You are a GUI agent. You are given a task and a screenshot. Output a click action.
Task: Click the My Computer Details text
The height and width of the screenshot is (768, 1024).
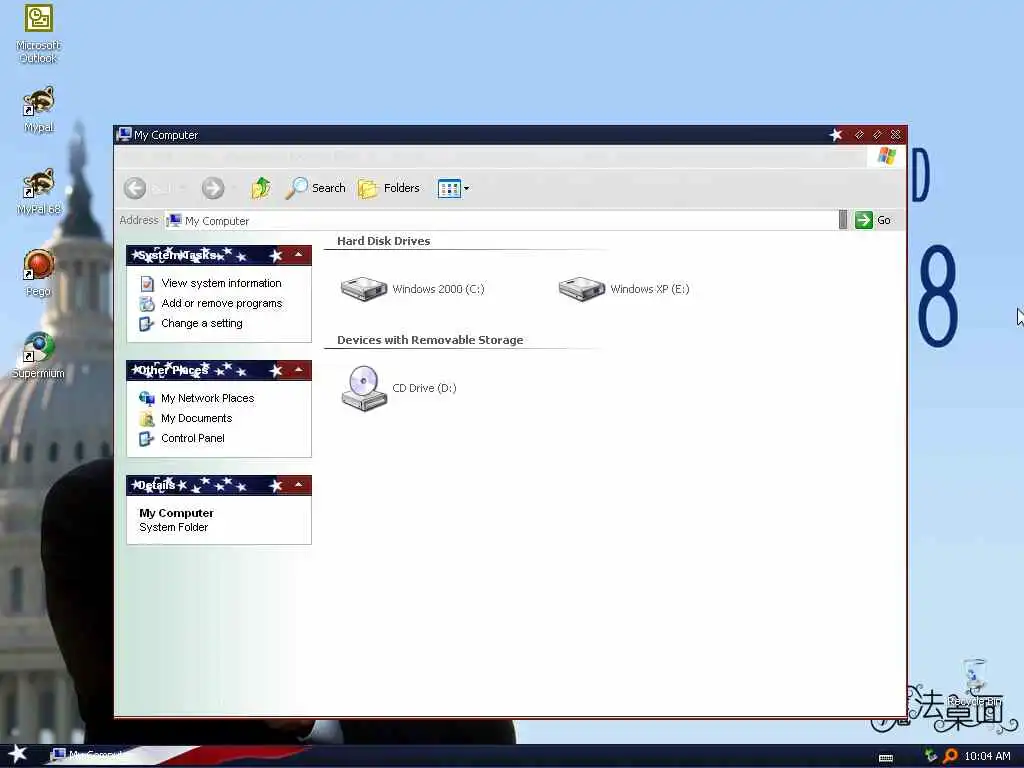click(176, 513)
